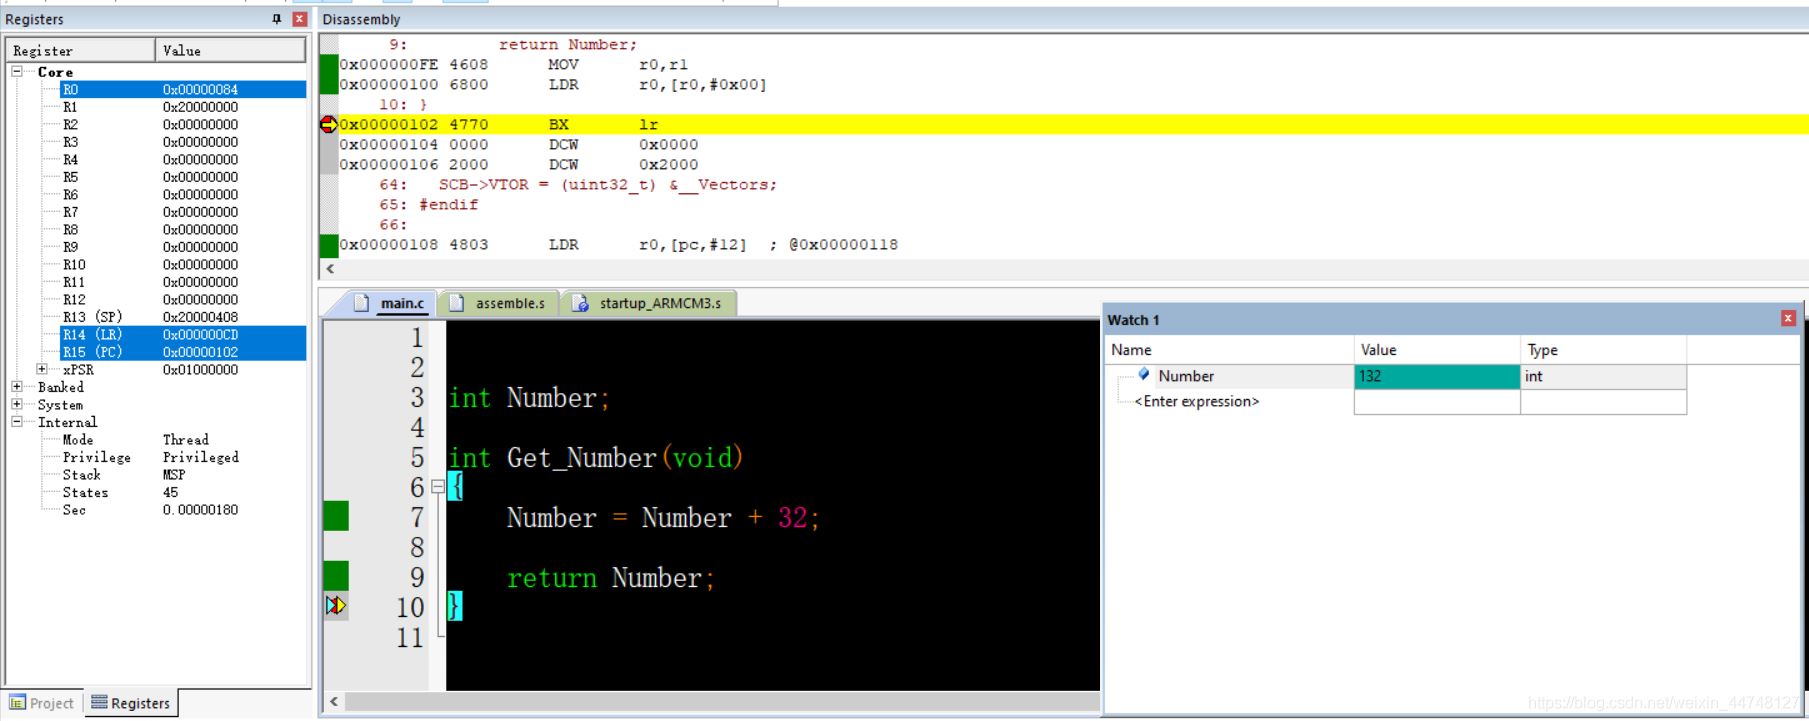Close the Registers panel
Viewport: 1809px width, 721px height.
tap(299, 19)
